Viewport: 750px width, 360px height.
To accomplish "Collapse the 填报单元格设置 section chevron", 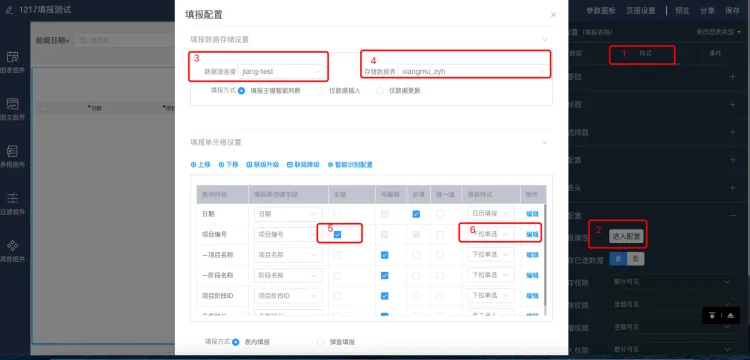I will point(544,142).
